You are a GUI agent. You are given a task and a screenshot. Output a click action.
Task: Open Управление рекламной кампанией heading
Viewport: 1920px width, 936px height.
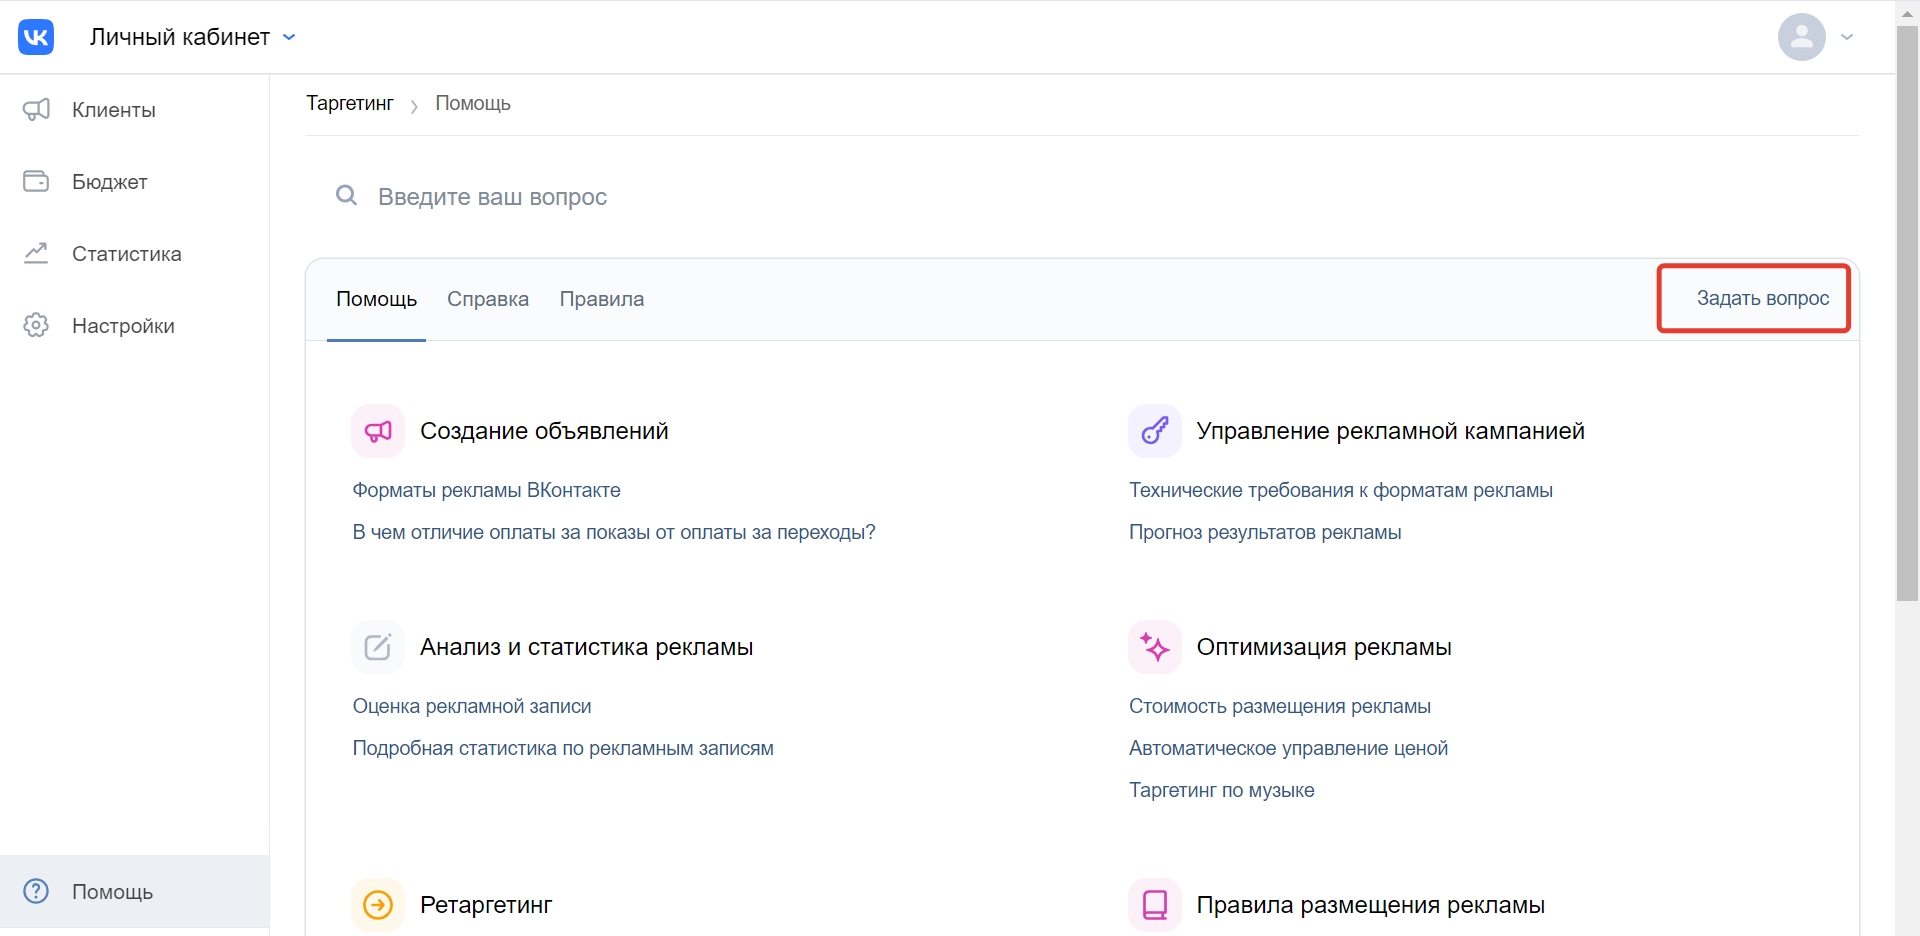[x=1390, y=431]
